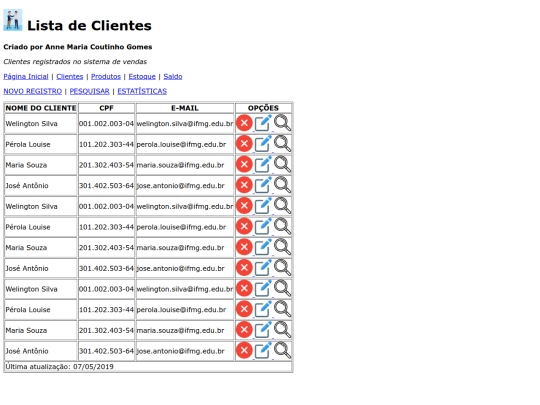The height and width of the screenshot is (405, 540).
Task: Delete the first Pérola Louise row
Action: pyautogui.click(x=244, y=144)
